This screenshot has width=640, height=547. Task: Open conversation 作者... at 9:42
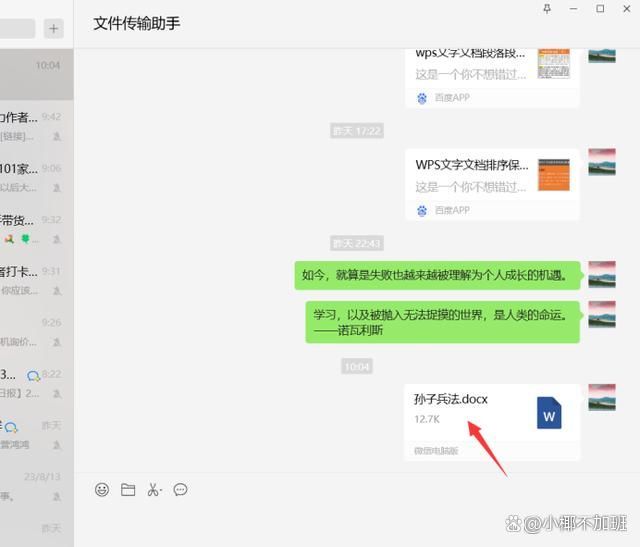(37, 126)
